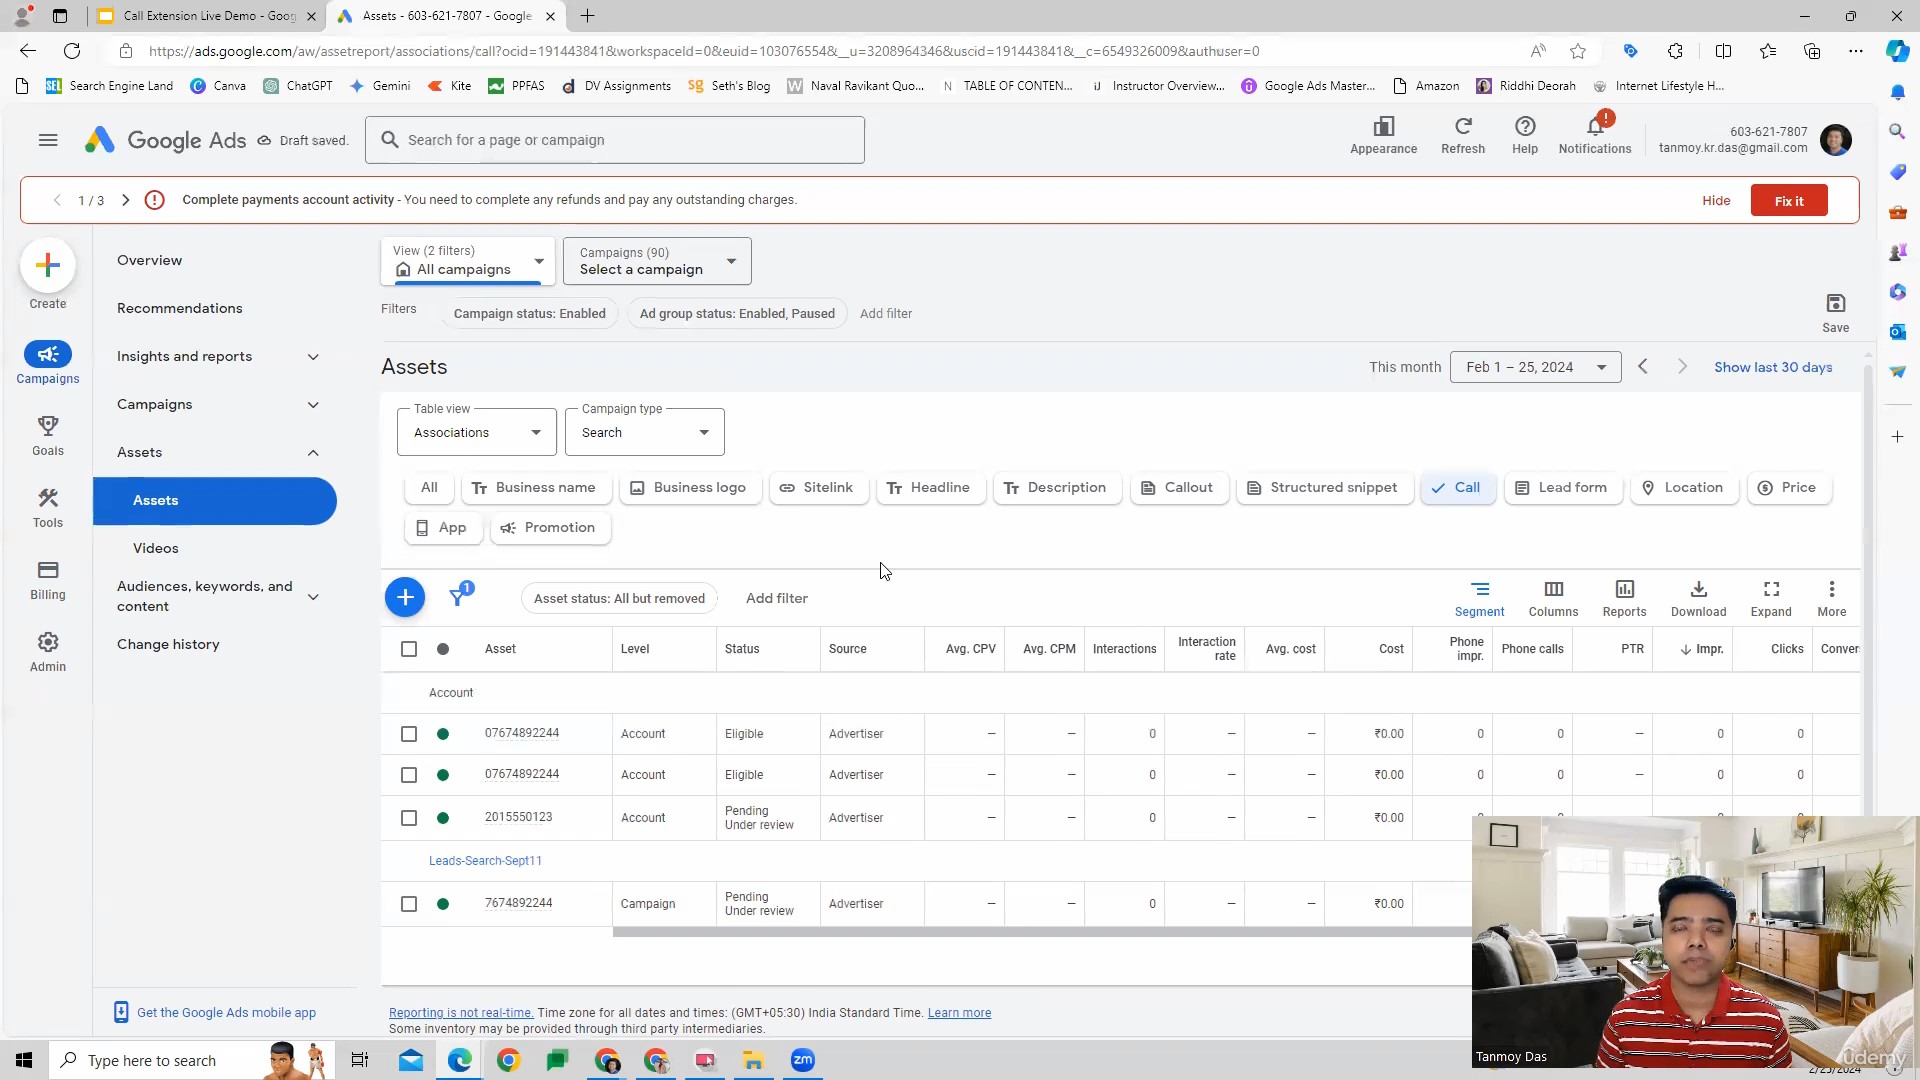The height and width of the screenshot is (1080, 1920).
Task: Open the Feb 1 – 25 date picker
Action: (x=1536, y=367)
